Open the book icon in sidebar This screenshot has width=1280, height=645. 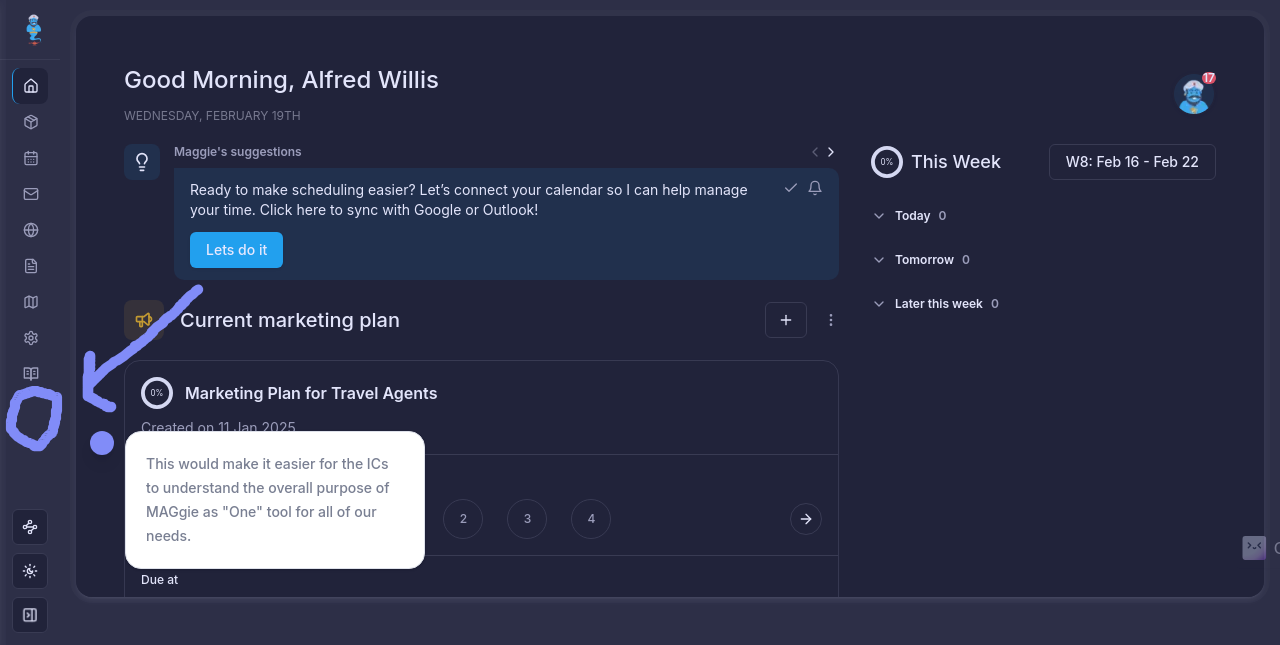[30, 373]
